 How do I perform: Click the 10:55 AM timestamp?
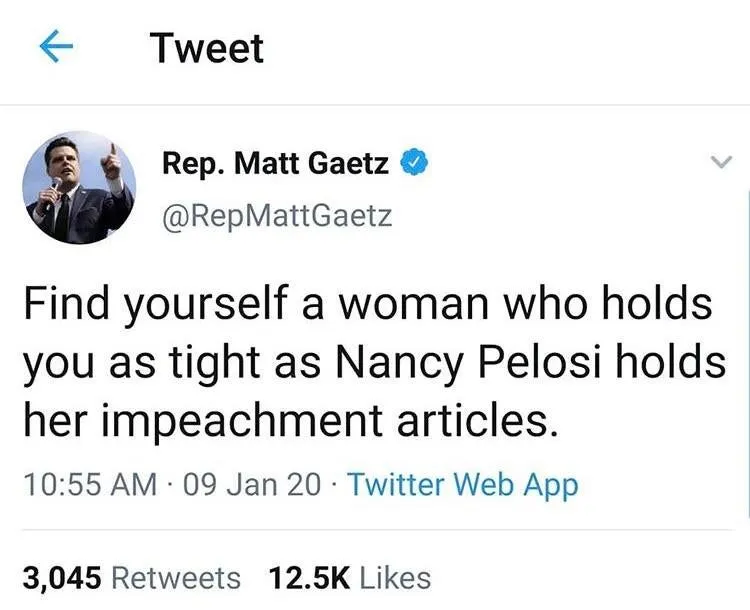89,485
